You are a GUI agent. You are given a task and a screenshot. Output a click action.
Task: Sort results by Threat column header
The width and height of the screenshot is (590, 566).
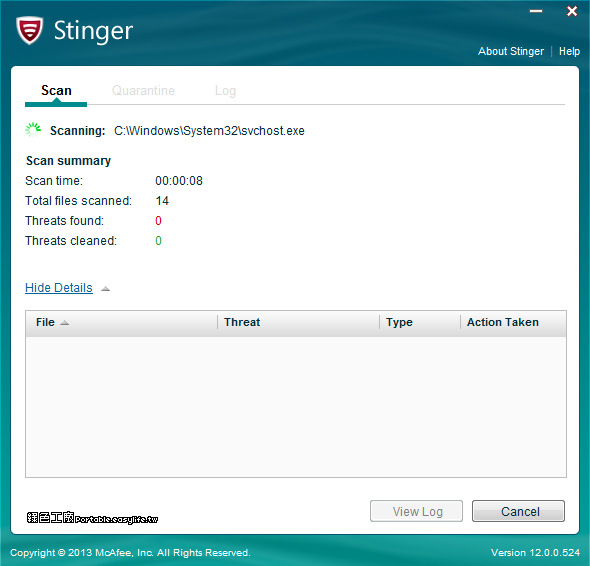(x=298, y=323)
